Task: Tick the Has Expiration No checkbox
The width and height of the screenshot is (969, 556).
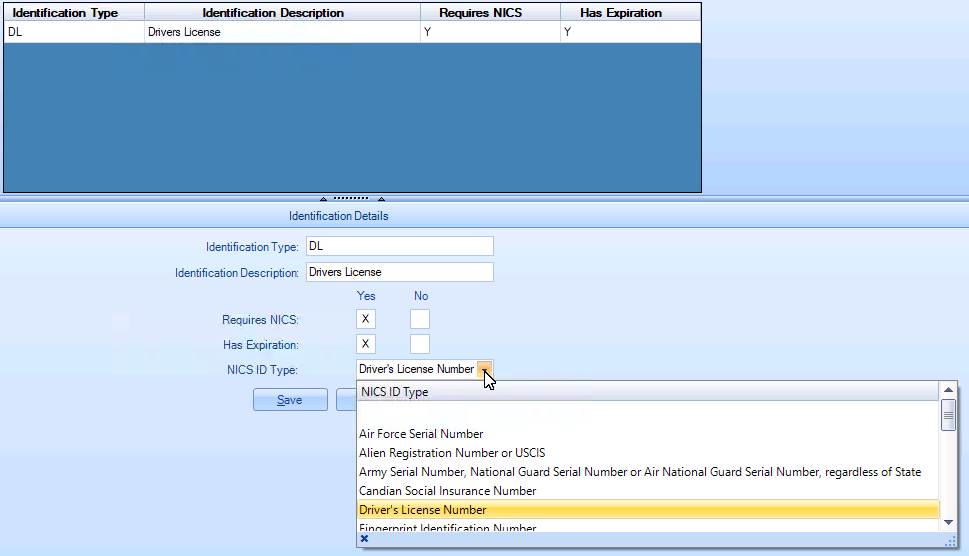Action: (x=420, y=344)
